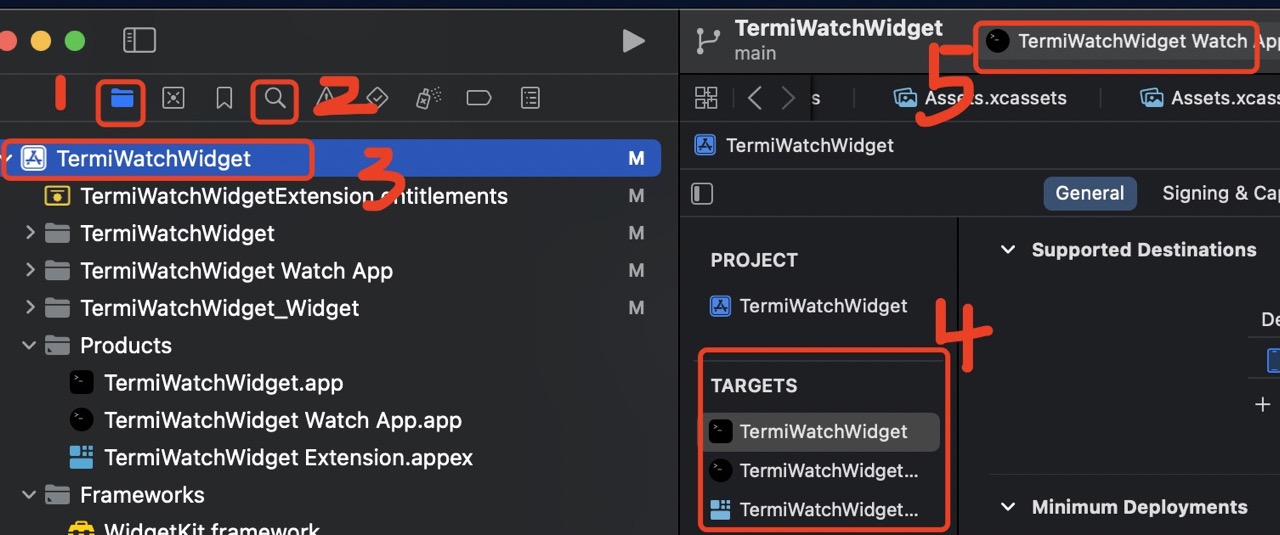The height and width of the screenshot is (535, 1280).
Task: Switch to first Assets.xcassets tab
Action: tap(980, 98)
